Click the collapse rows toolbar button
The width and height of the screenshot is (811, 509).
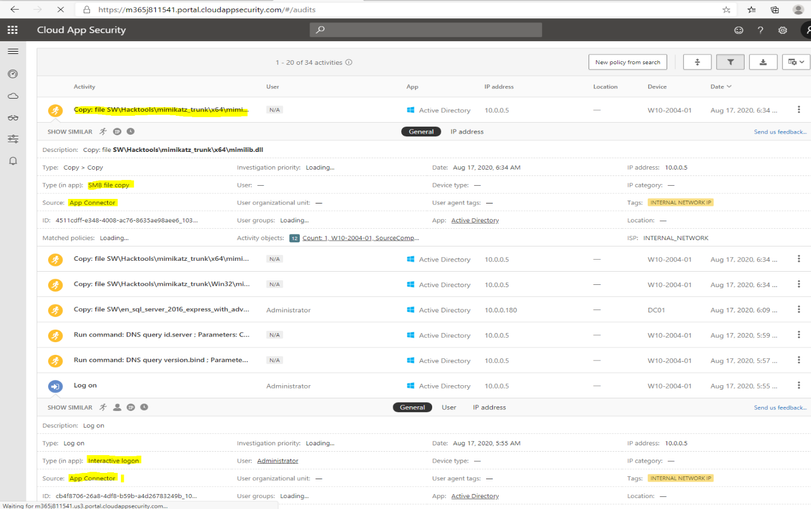[x=697, y=62]
